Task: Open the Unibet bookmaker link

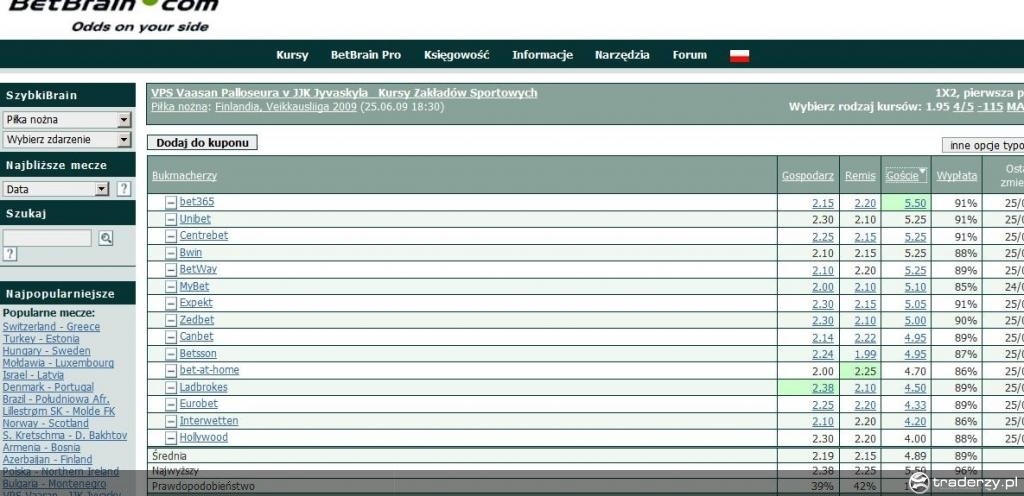Action: coord(195,219)
